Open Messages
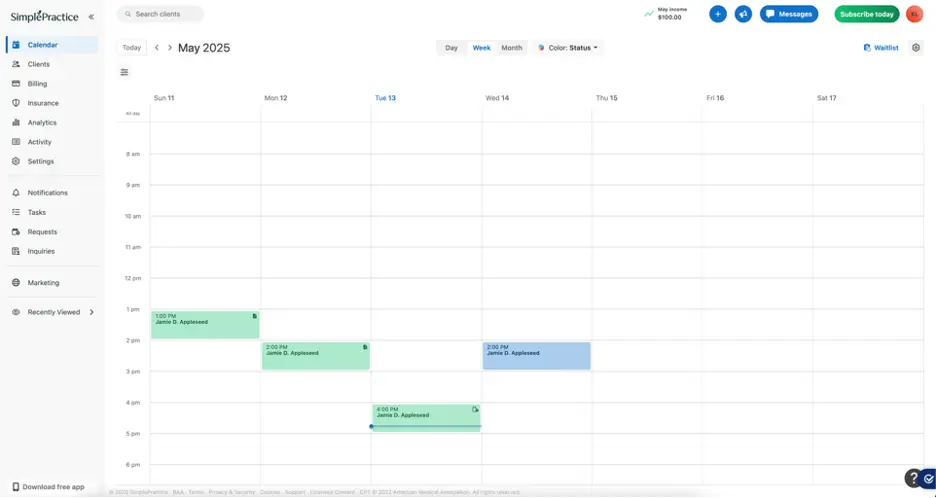This screenshot has width=936, height=498. click(789, 14)
